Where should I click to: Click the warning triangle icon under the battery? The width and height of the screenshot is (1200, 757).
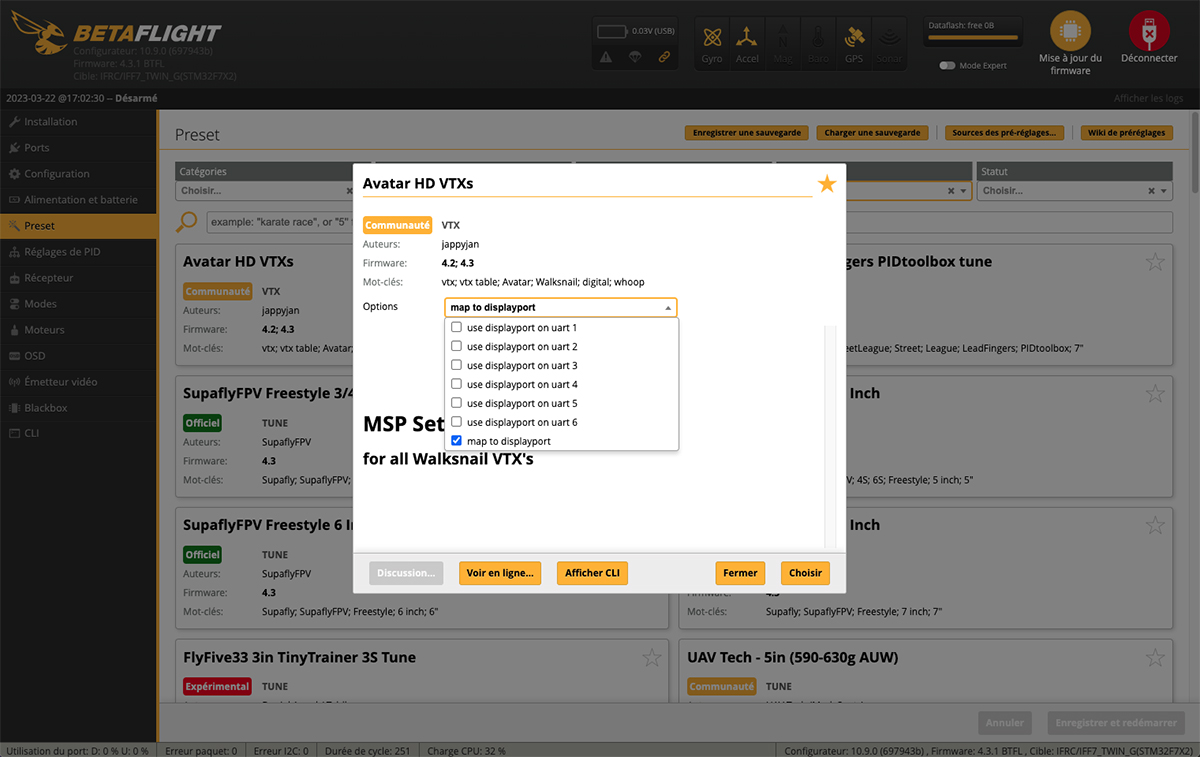[x=607, y=57]
